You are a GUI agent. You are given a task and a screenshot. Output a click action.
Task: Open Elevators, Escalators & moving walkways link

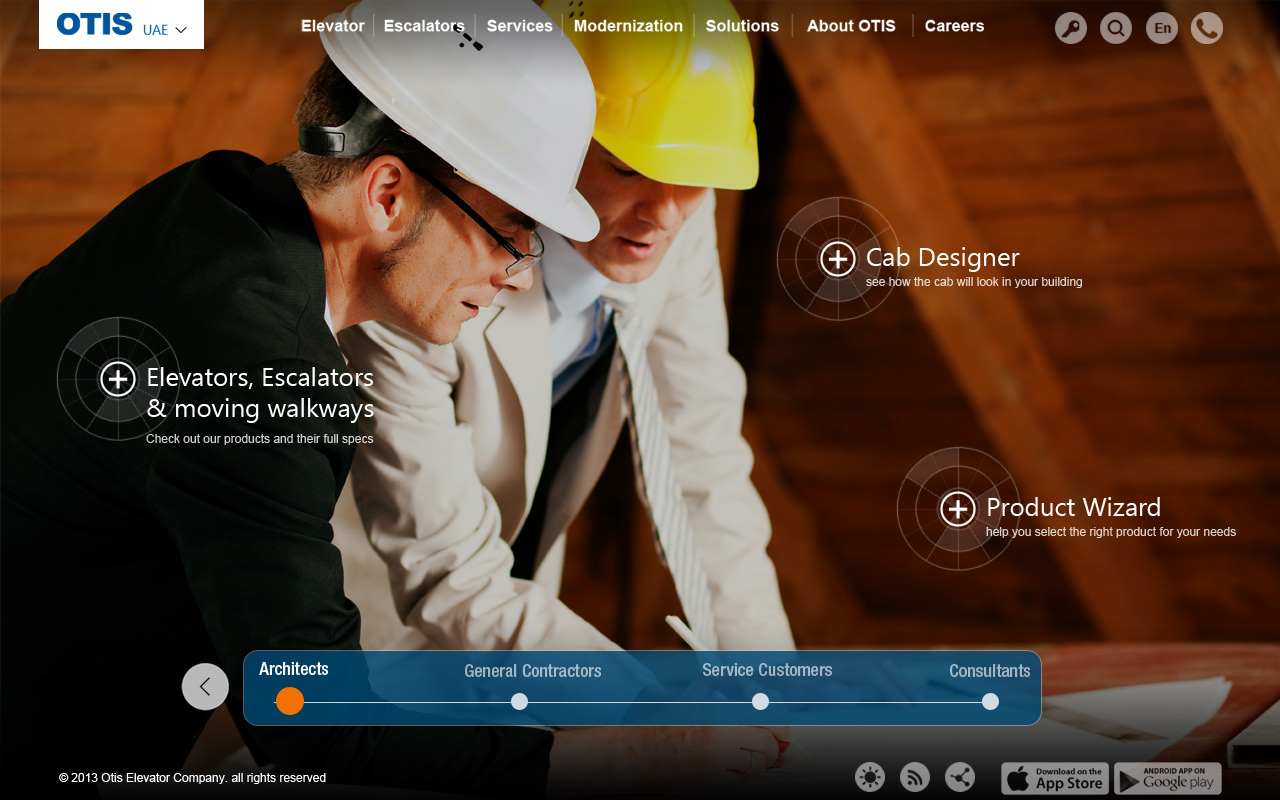click(x=260, y=392)
